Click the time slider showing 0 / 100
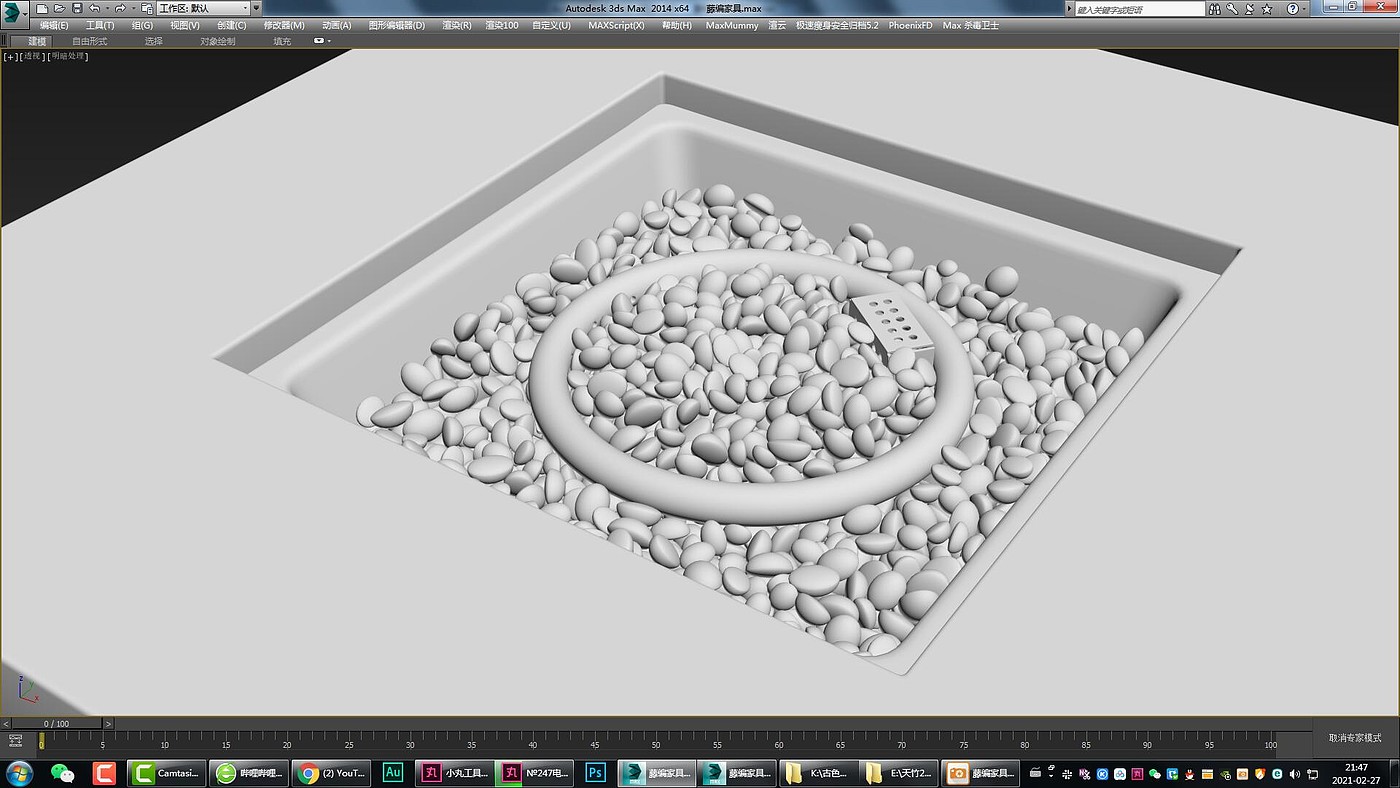 [56, 723]
